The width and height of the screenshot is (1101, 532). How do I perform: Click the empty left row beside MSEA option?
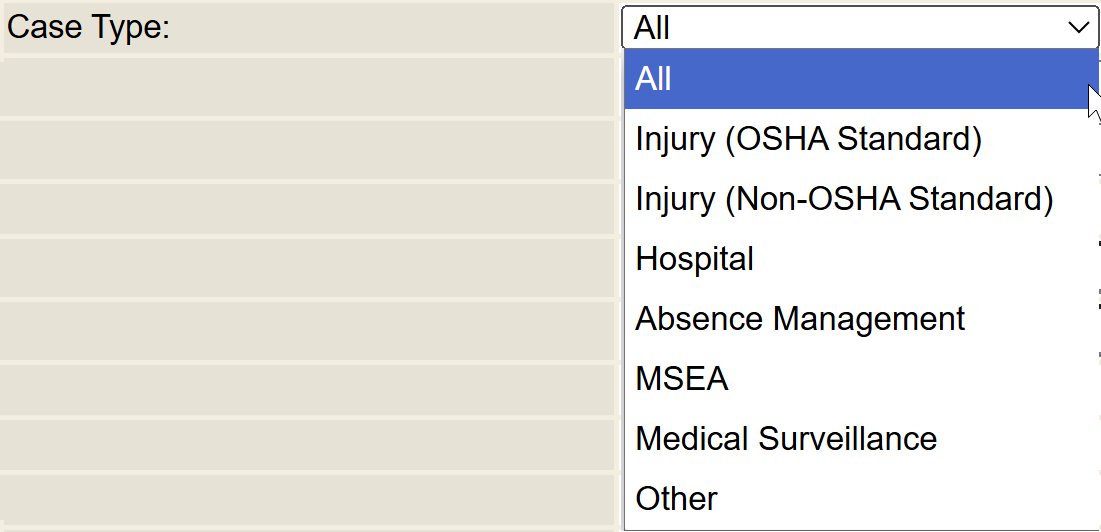pos(308,389)
